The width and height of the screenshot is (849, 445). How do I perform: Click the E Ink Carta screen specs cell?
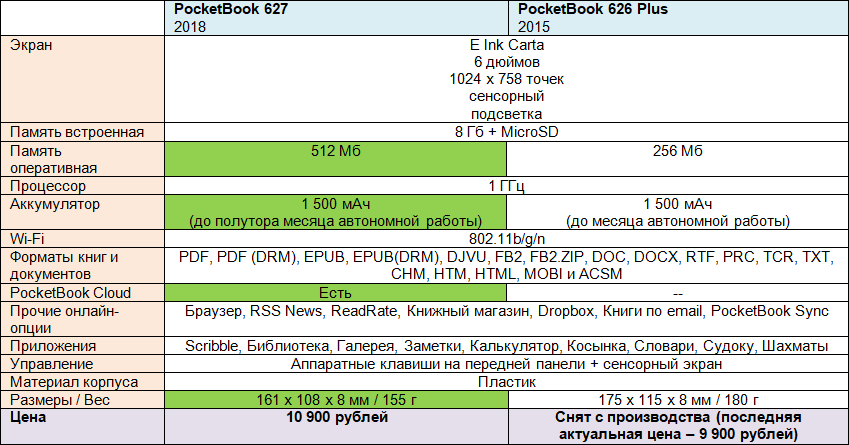point(506,79)
